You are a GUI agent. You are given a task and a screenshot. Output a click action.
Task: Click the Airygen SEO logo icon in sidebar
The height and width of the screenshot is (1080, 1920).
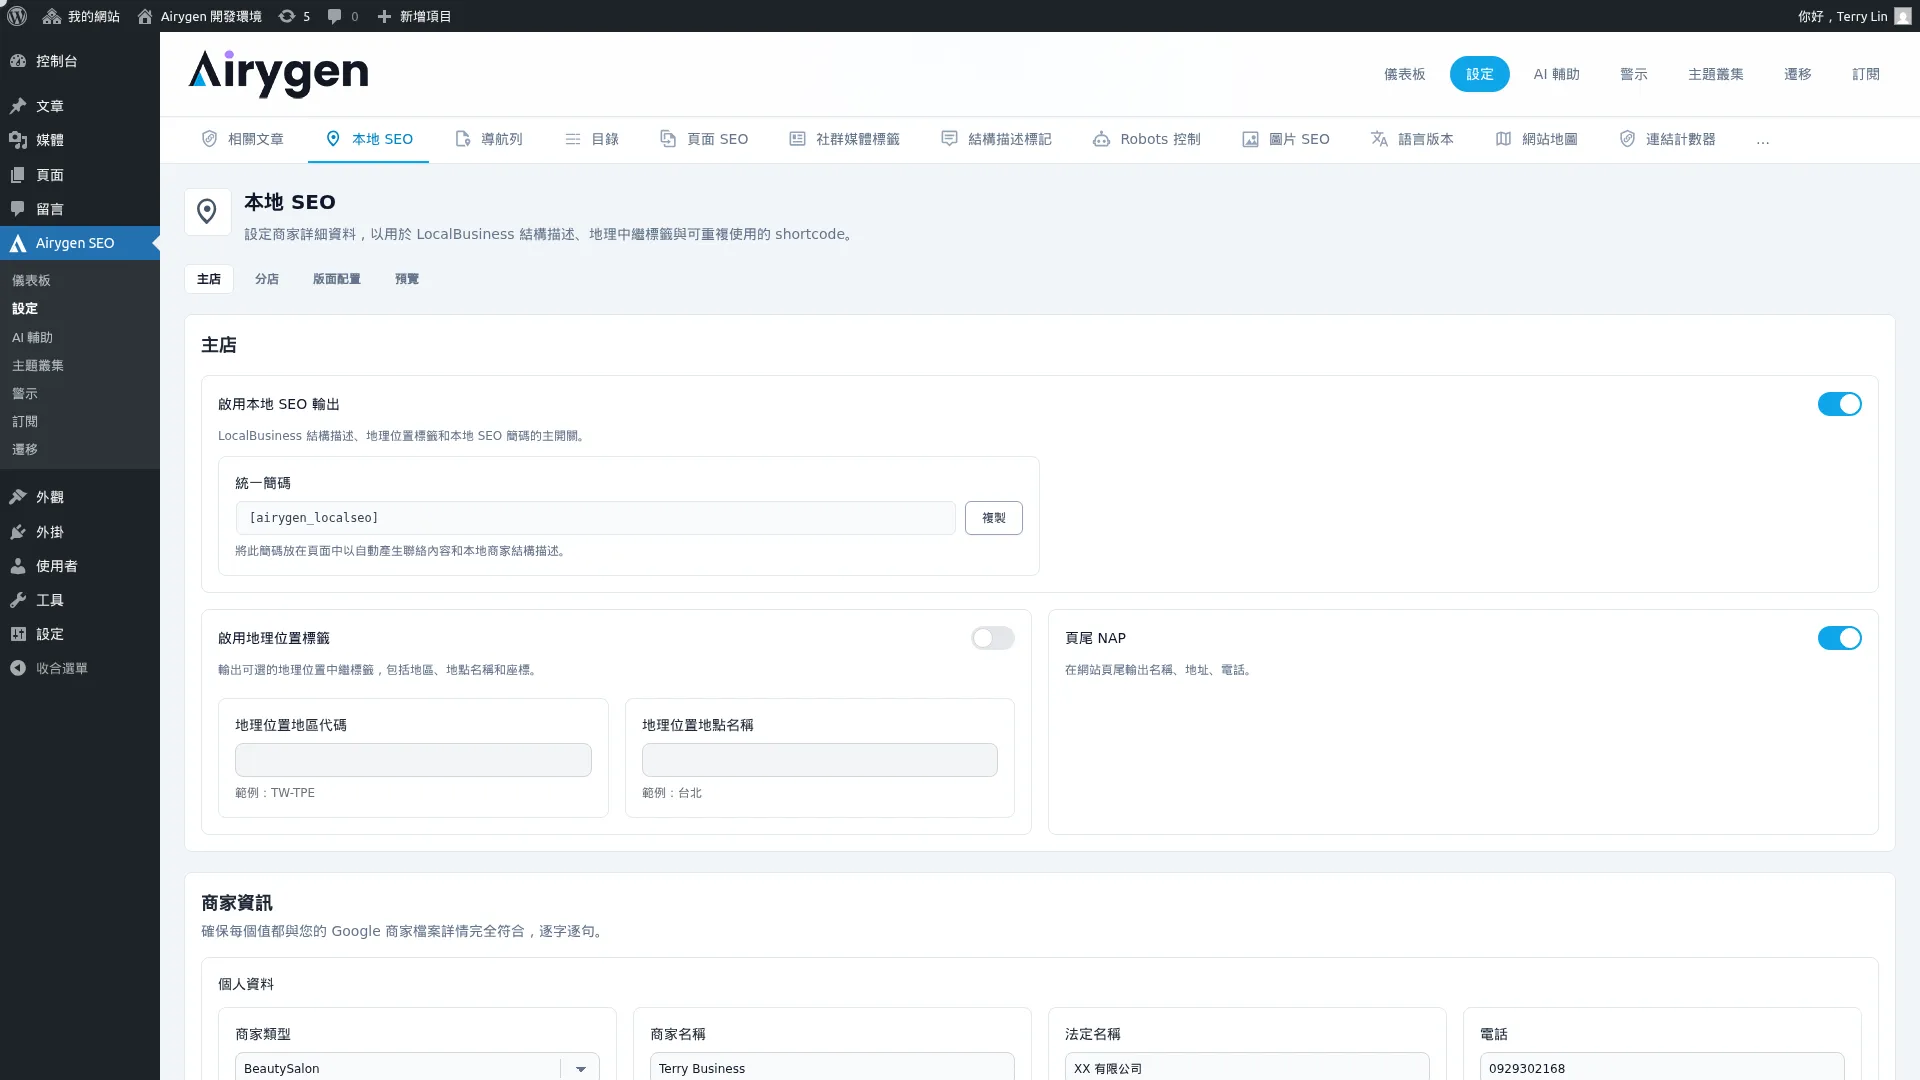pos(18,243)
